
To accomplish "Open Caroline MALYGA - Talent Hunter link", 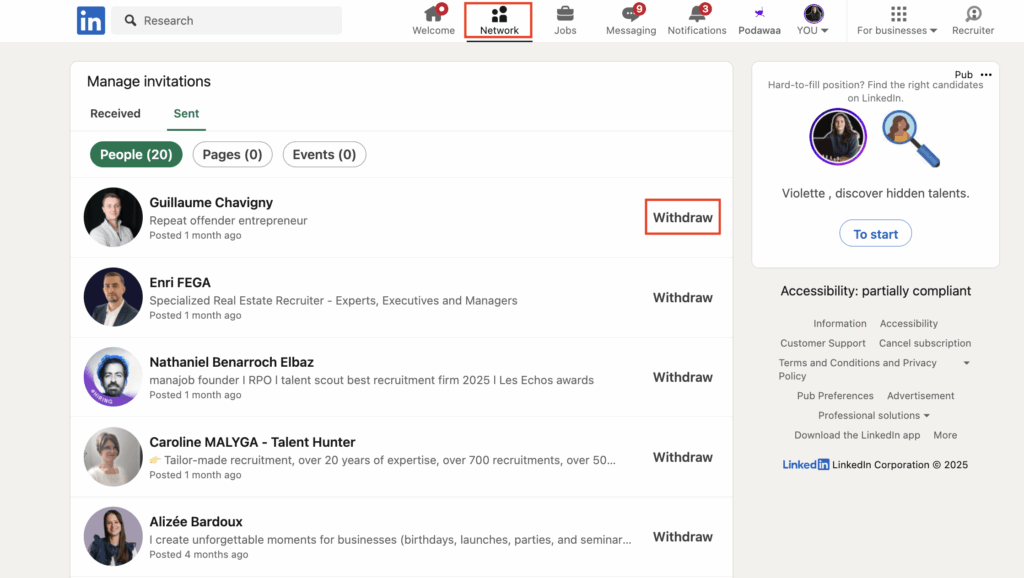I will click(252, 442).
